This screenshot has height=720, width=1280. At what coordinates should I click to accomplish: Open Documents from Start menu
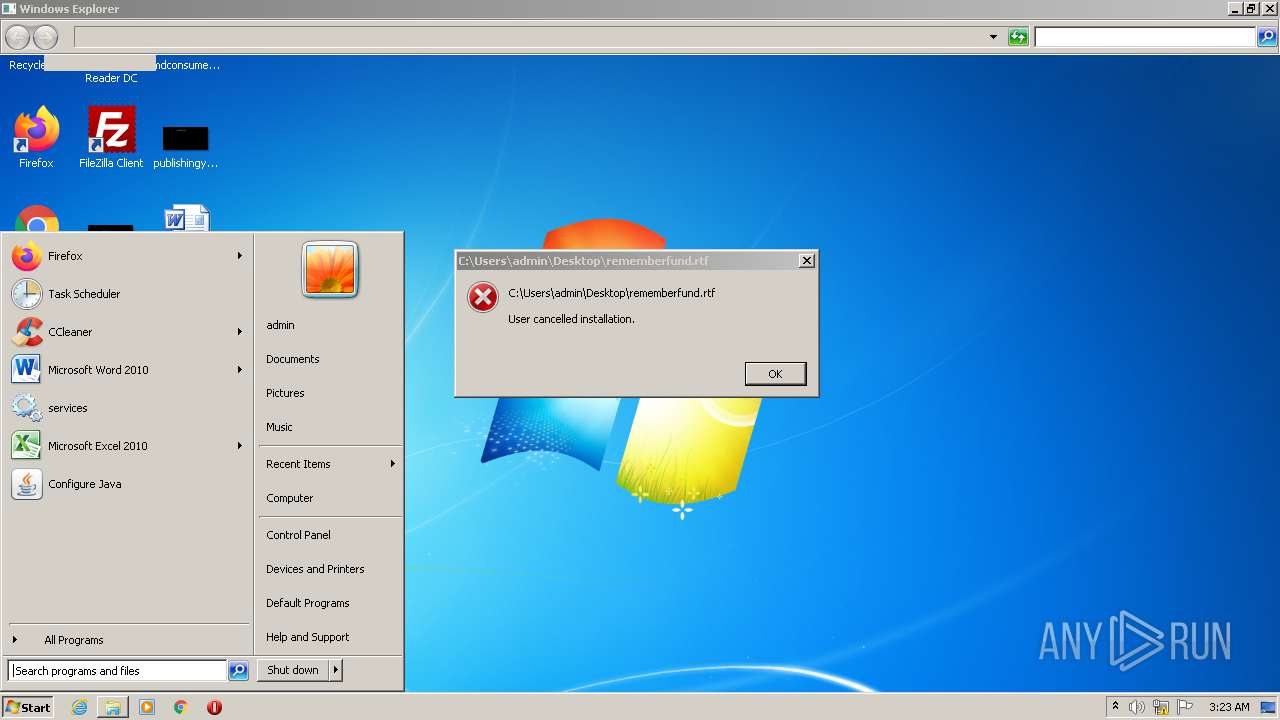click(293, 359)
